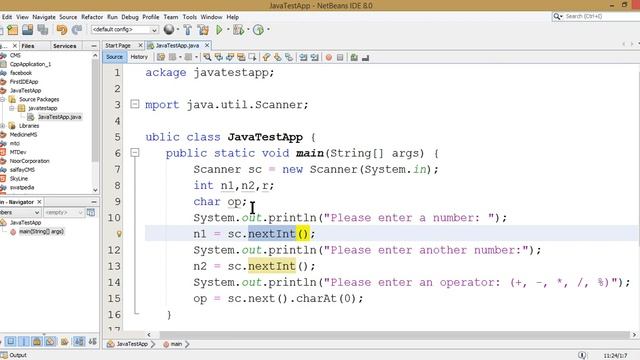The height and width of the screenshot is (360, 640).
Task: Click the main breadcrumb below the editor
Action: 173,344
